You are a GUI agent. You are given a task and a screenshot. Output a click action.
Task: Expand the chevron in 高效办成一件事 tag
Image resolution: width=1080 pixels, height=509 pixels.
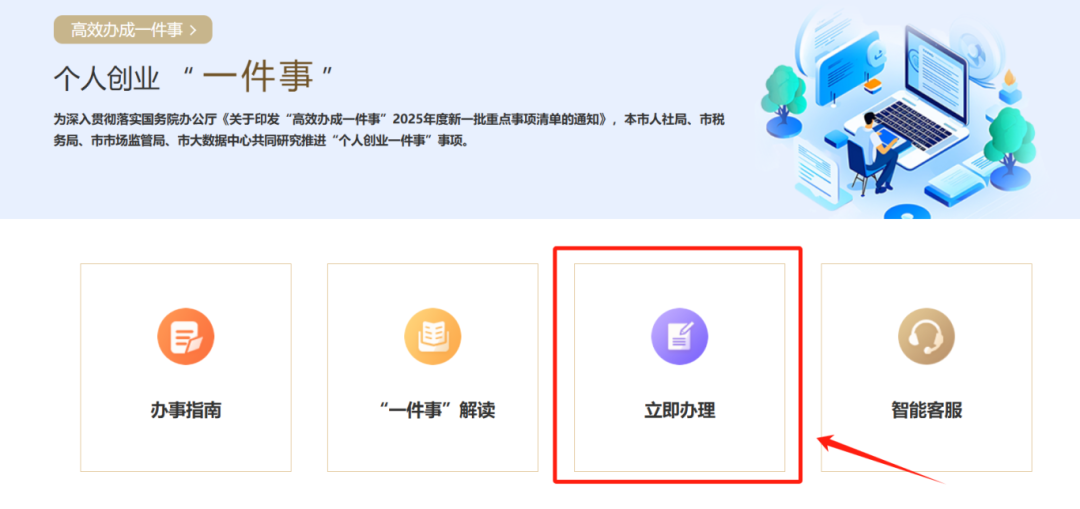tap(193, 30)
